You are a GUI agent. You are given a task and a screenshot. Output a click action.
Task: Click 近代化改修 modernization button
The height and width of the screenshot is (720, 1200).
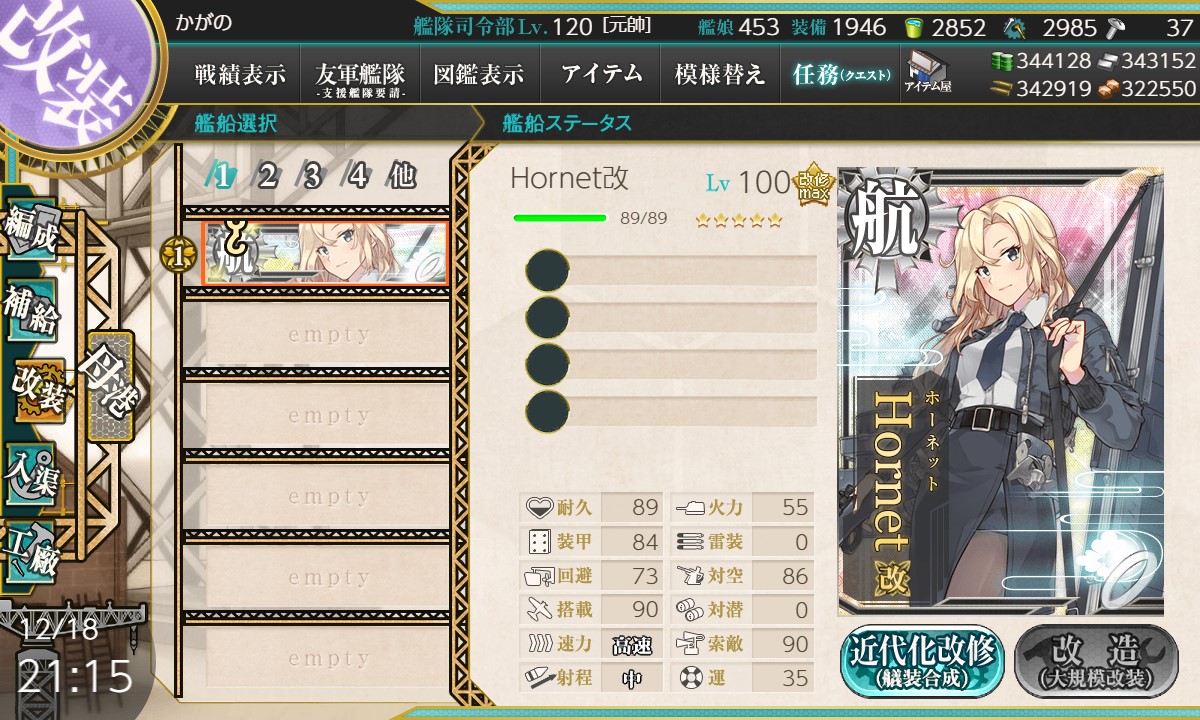[922, 661]
